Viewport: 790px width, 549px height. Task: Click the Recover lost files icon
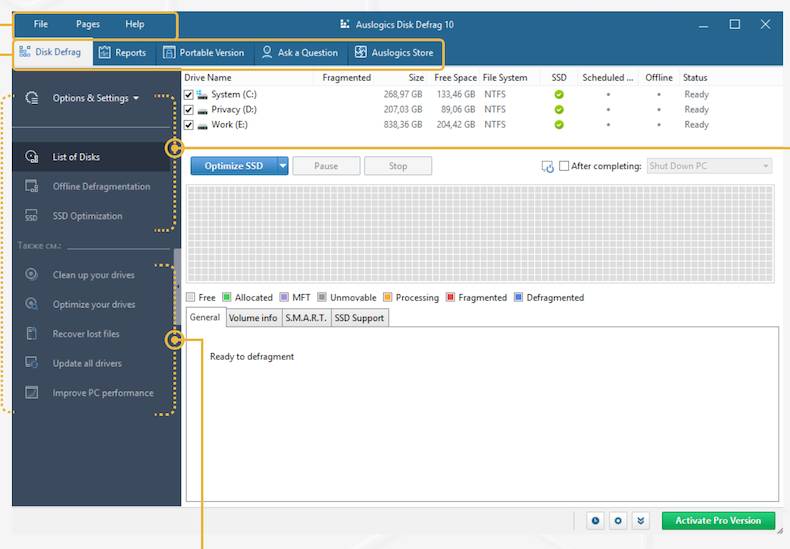click(x=32, y=334)
